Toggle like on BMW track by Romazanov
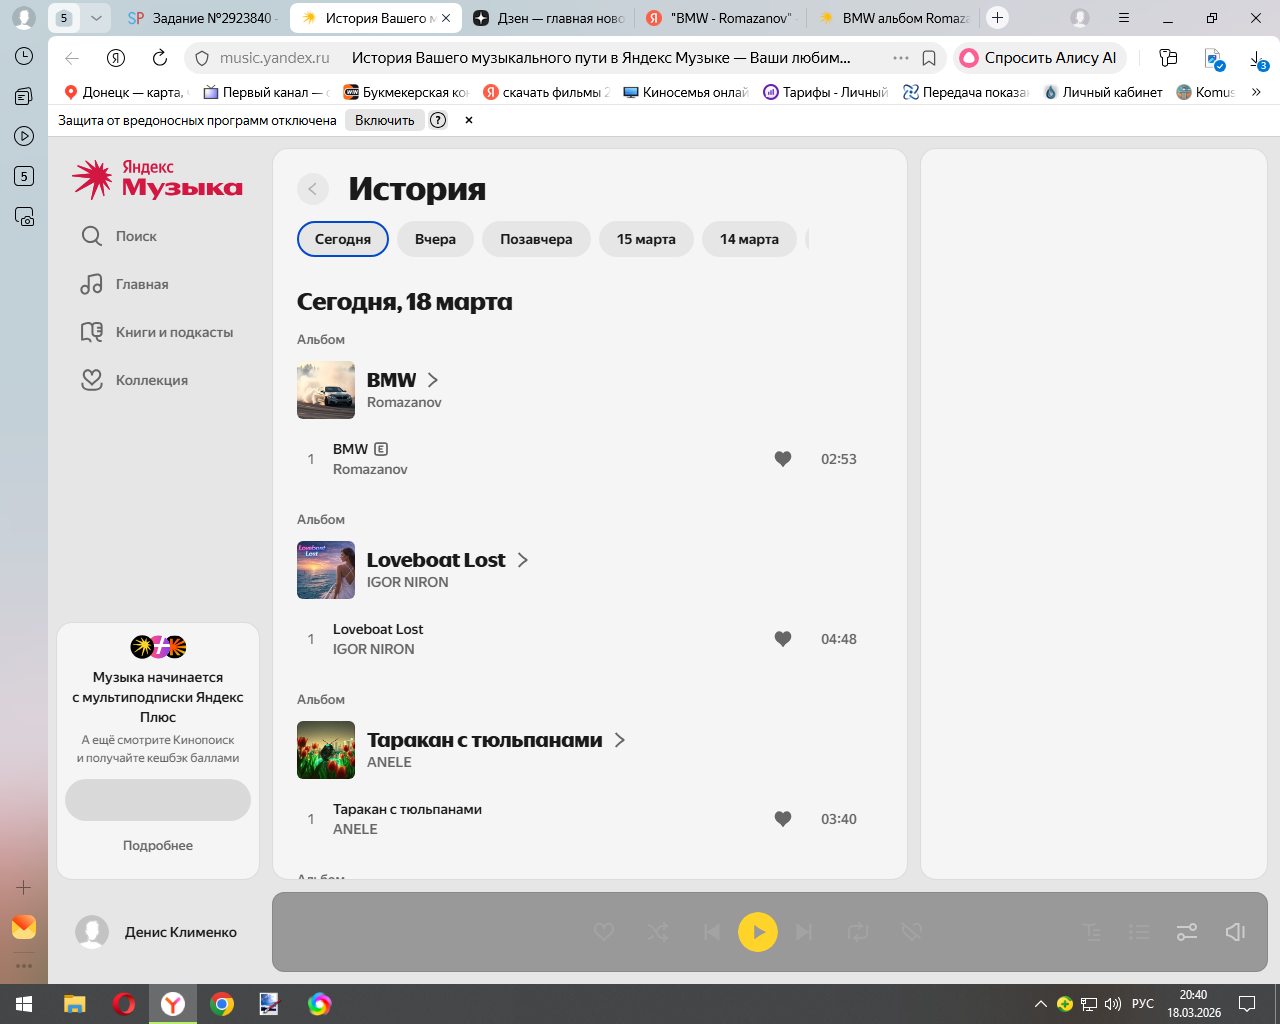The width and height of the screenshot is (1280, 1024). tap(783, 459)
